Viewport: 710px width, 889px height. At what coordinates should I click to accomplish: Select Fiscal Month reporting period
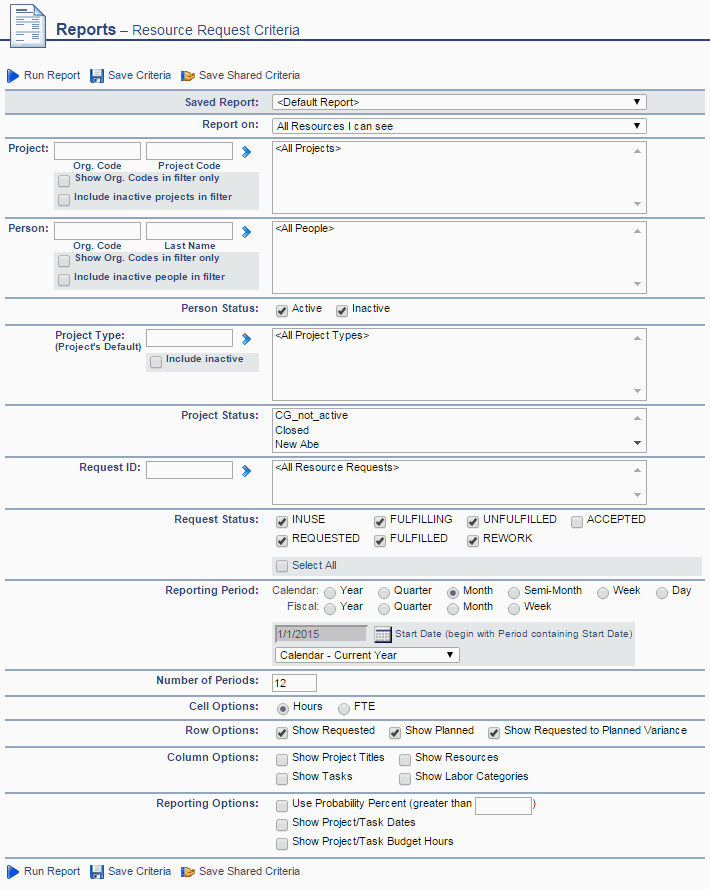pos(453,609)
